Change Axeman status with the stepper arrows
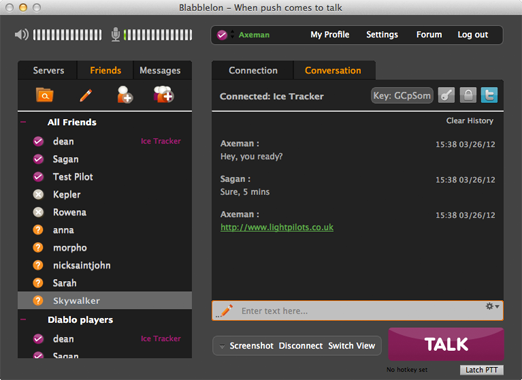Screen dimensions: 522x380 tap(232, 35)
